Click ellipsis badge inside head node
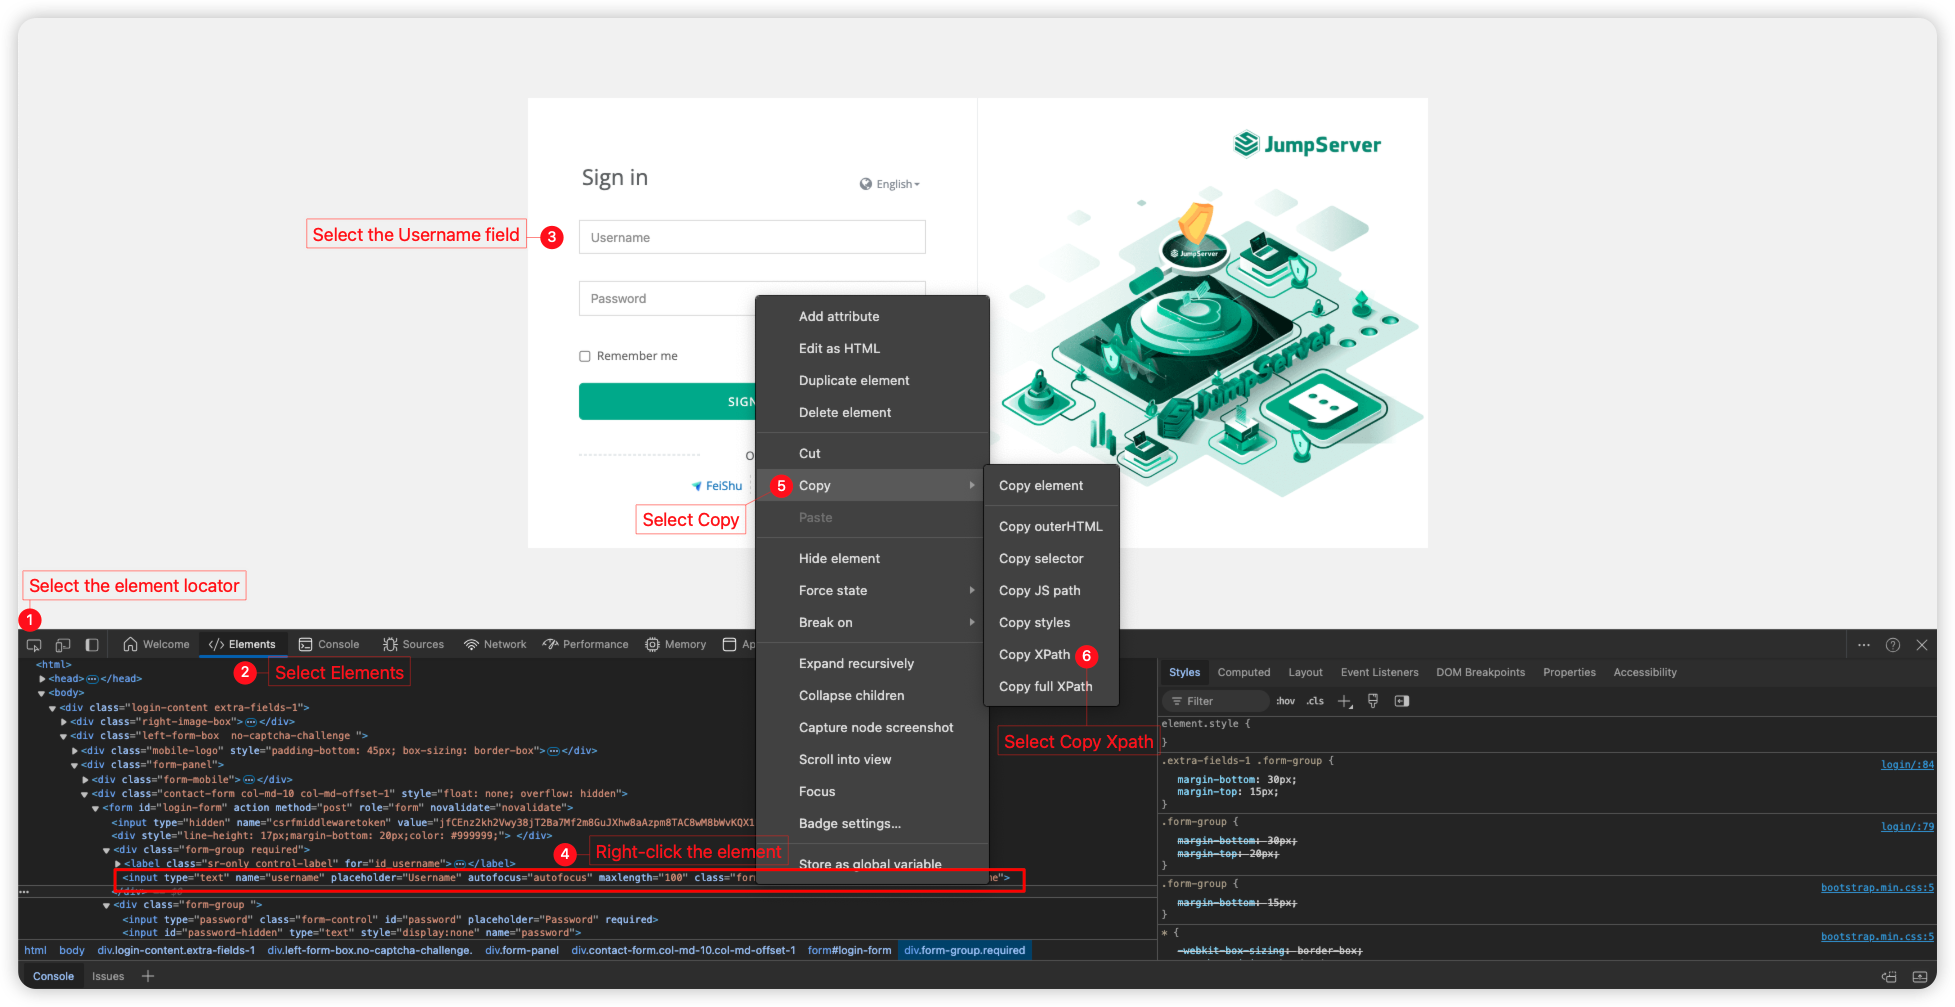This screenshot has width=1955, height=1007. pos(92,679)
